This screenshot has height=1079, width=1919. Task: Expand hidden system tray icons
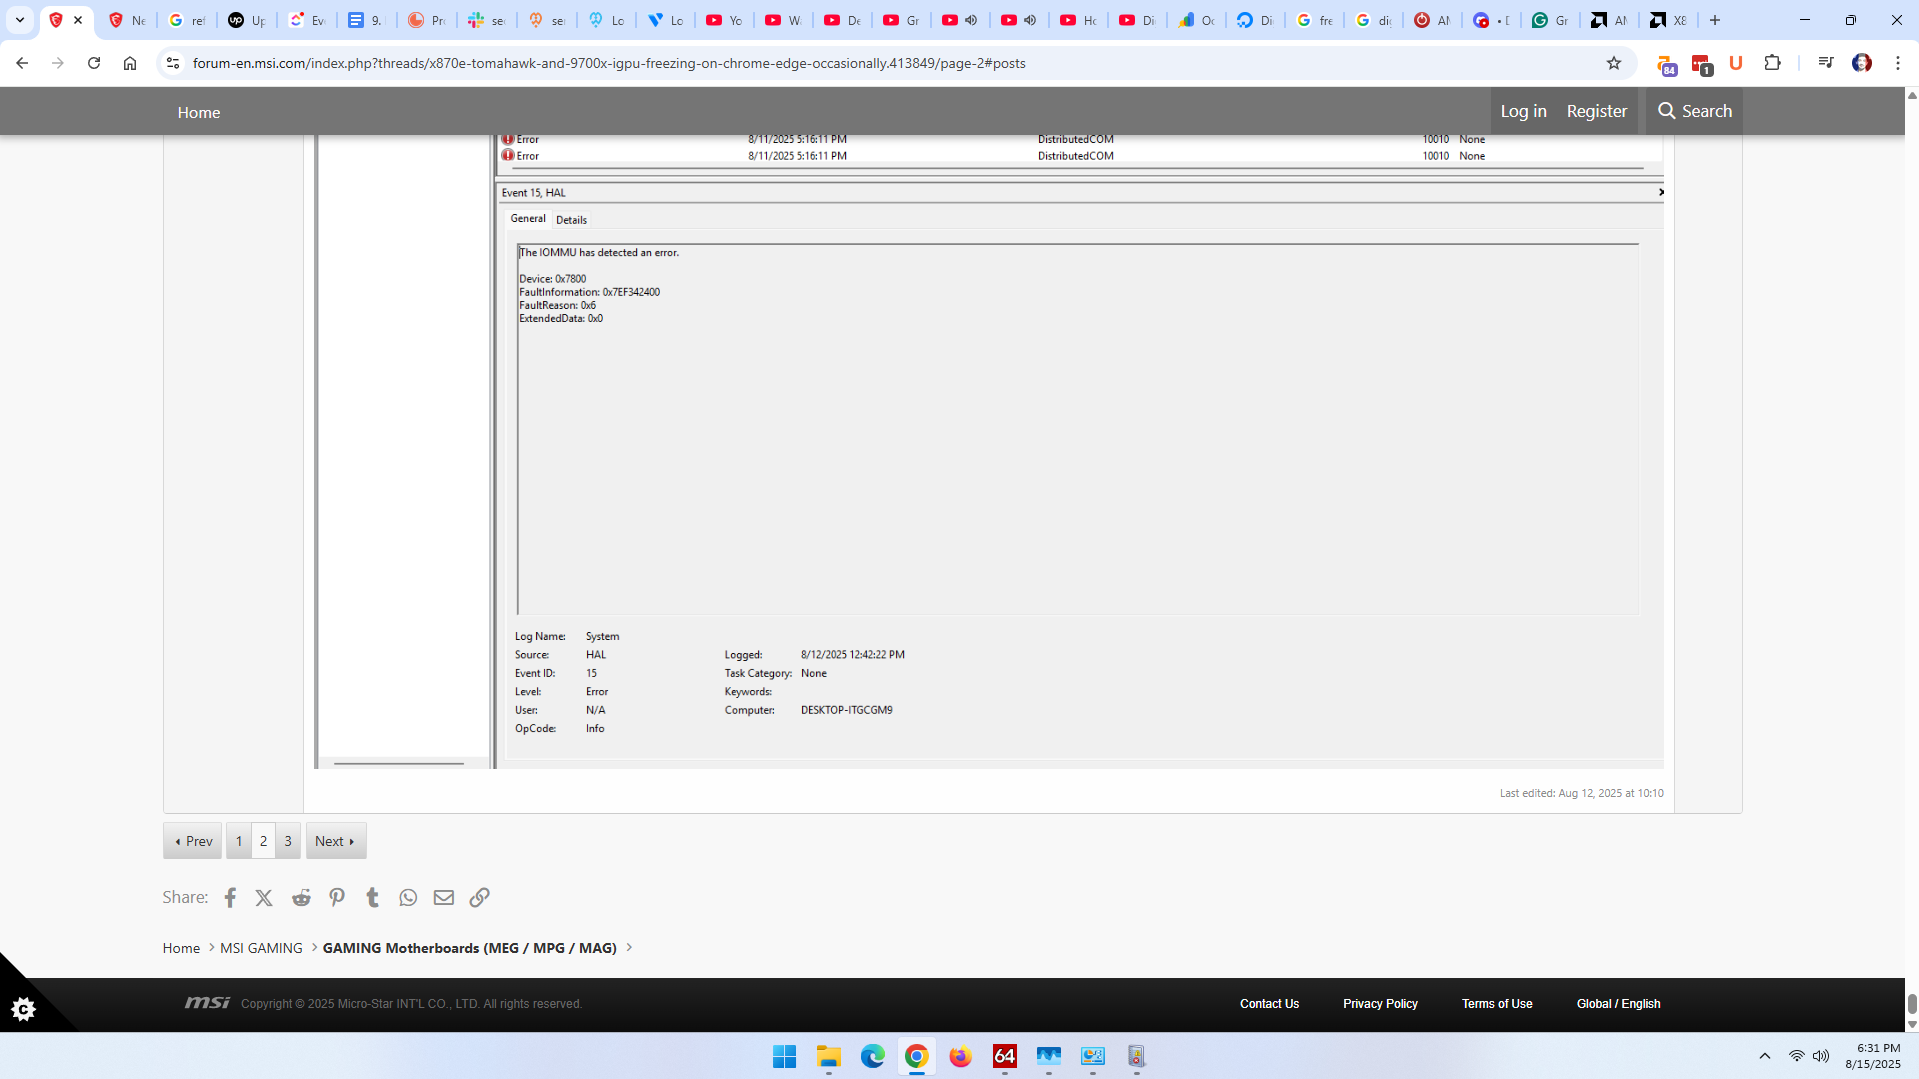pos(1765,1056)
